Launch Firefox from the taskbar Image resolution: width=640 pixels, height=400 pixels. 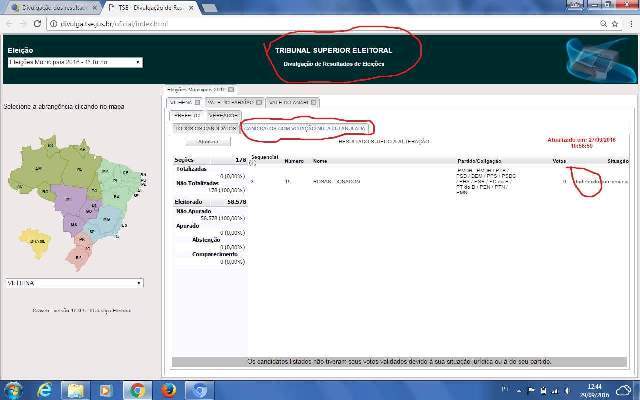coord(168,390)
